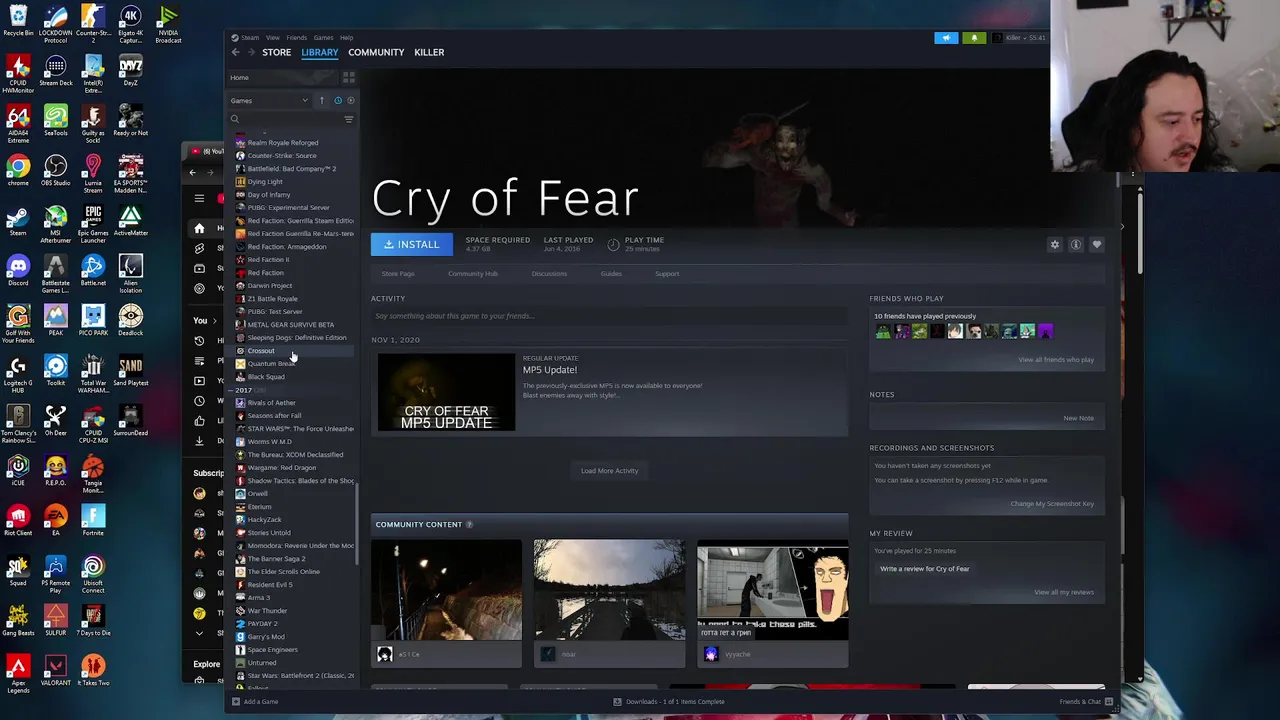Open the Discussions link

[549, 274]
